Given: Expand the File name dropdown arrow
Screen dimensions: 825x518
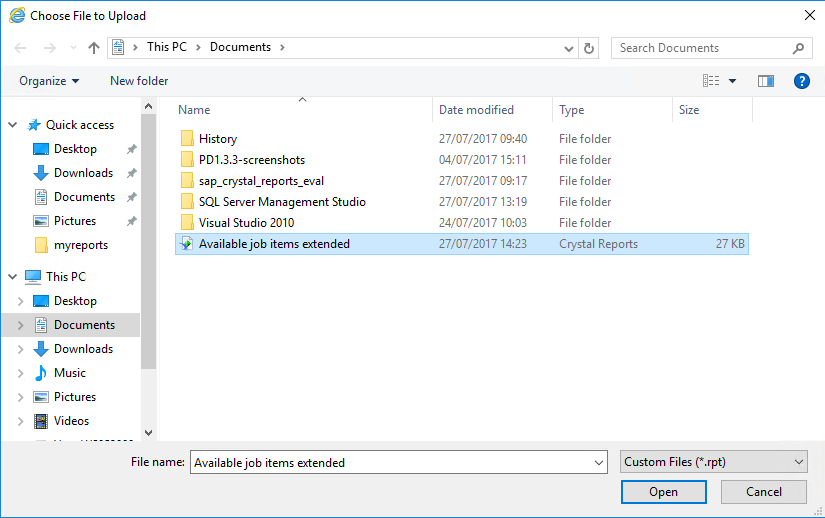Looking at the screenshot, I should click(599, 463).
